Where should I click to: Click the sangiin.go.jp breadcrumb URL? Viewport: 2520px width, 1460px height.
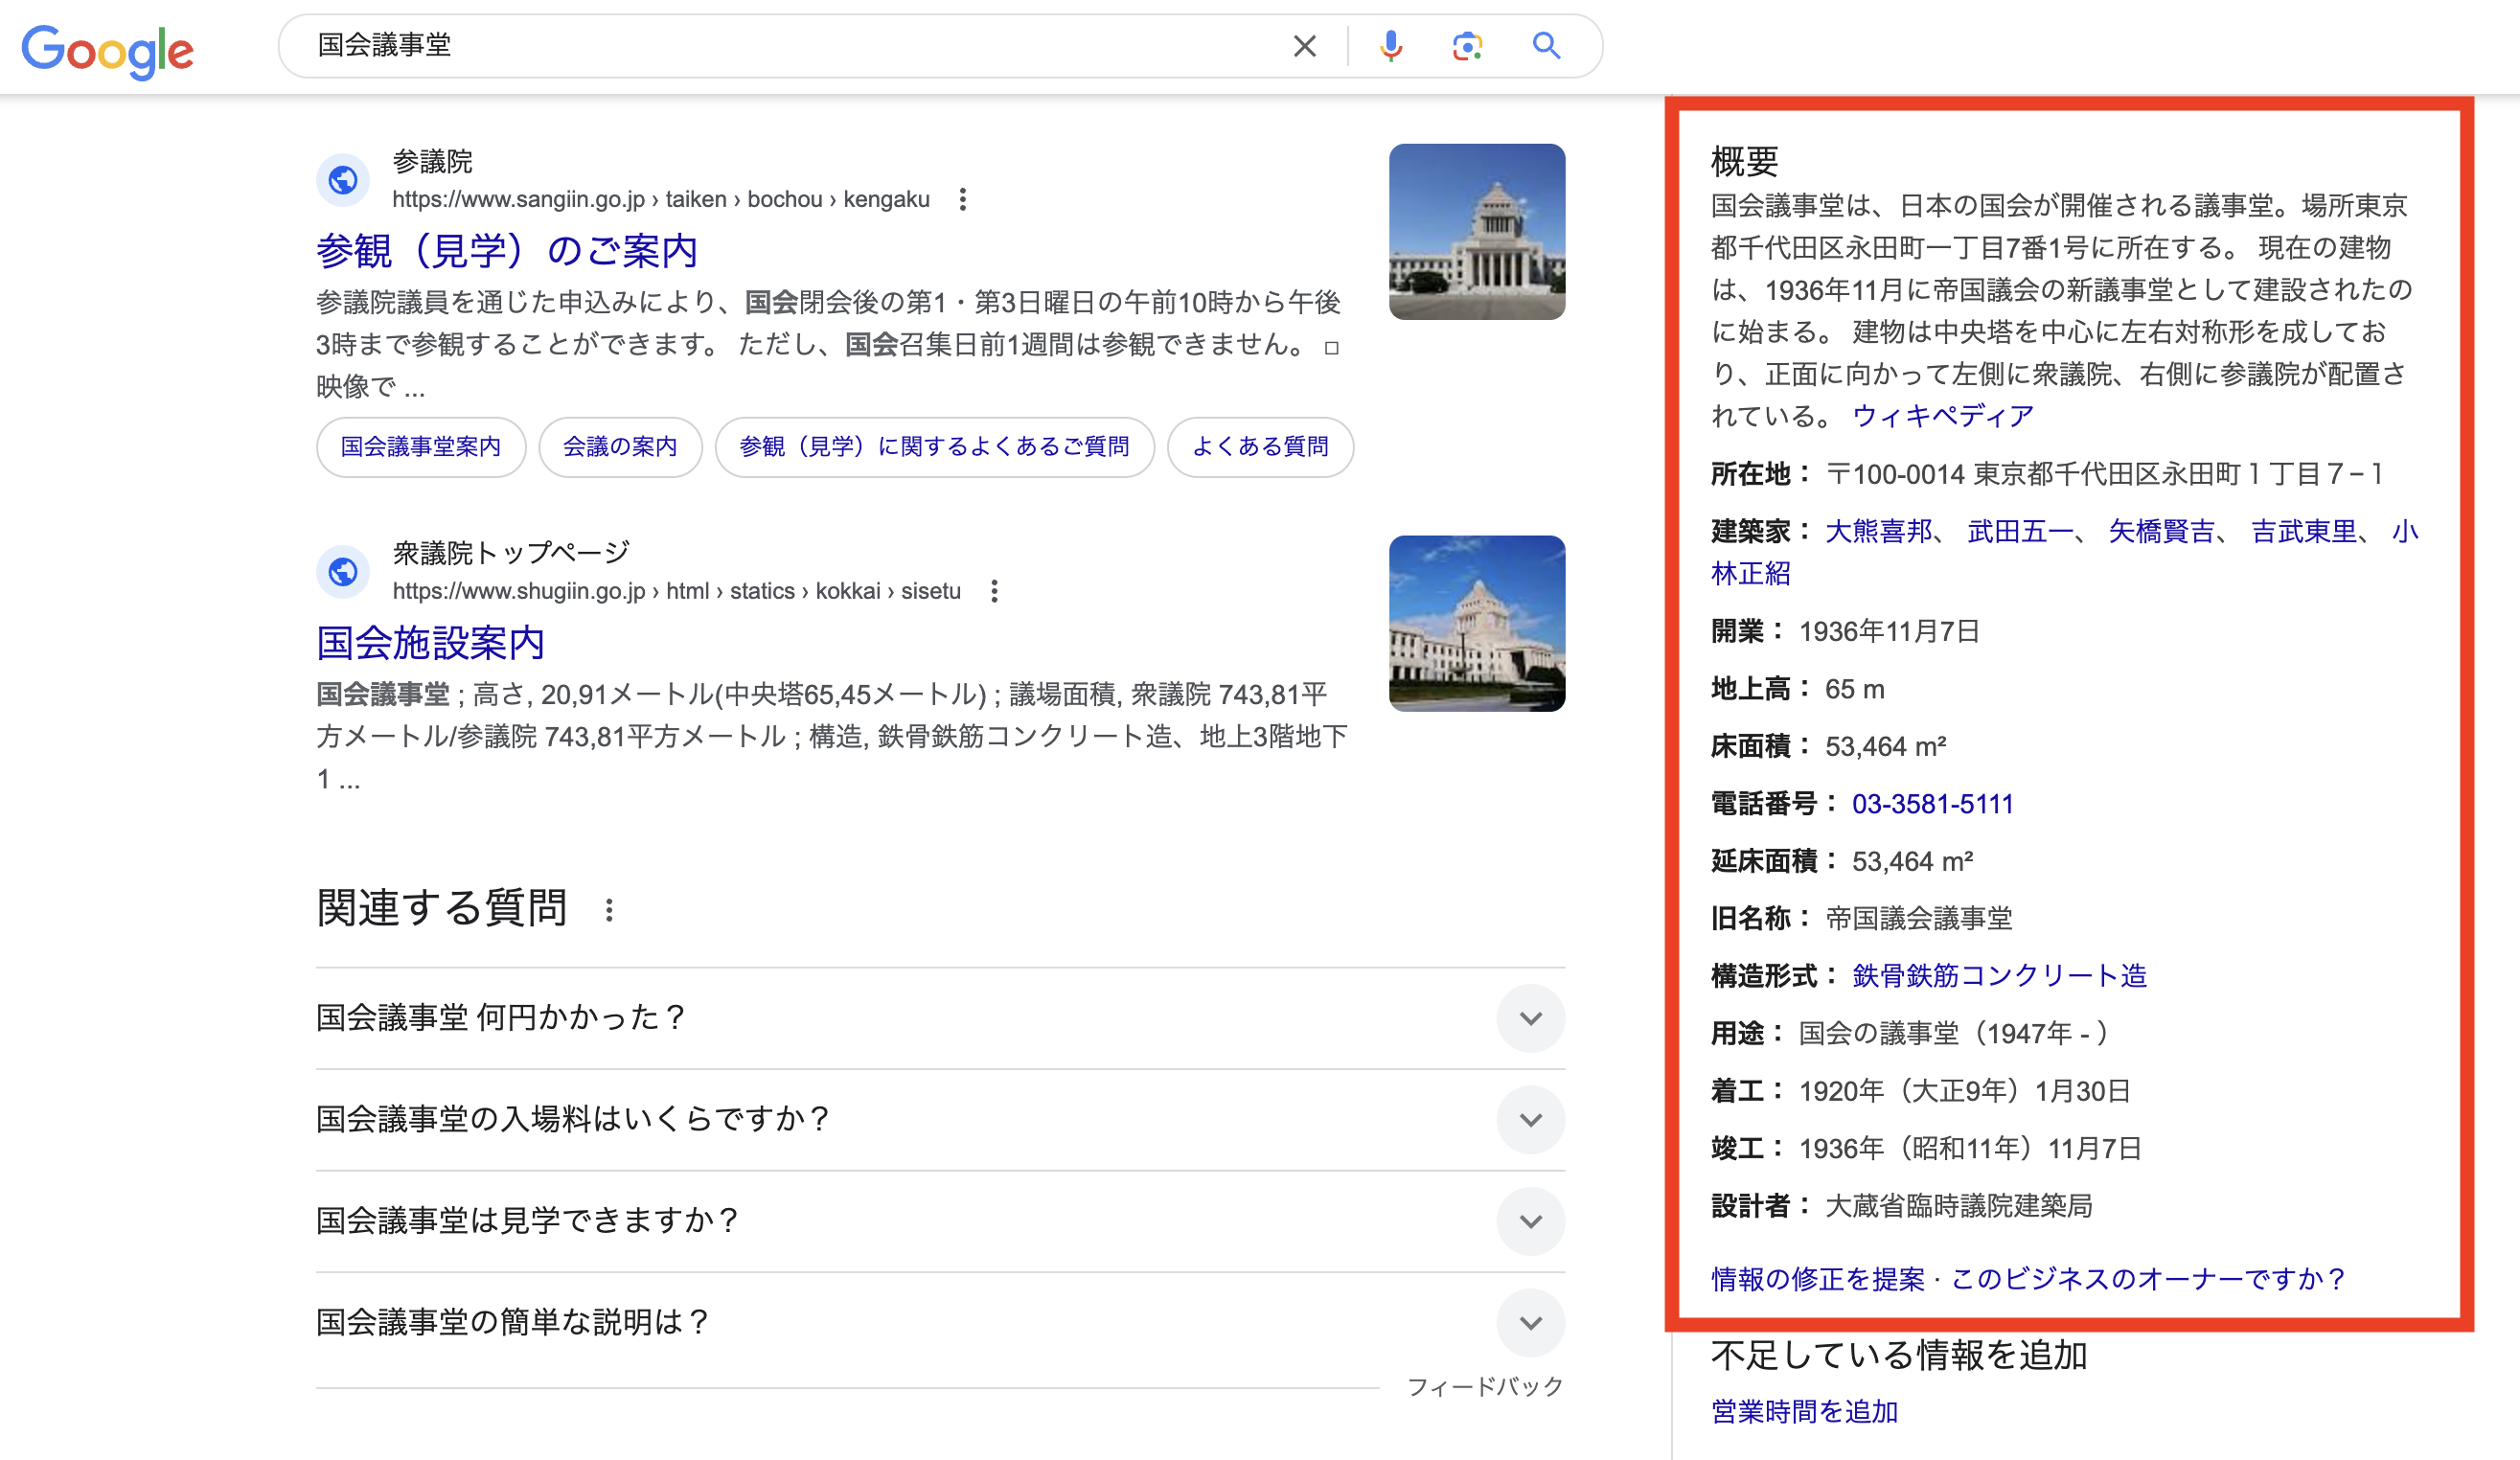click(x=660, y=199)
